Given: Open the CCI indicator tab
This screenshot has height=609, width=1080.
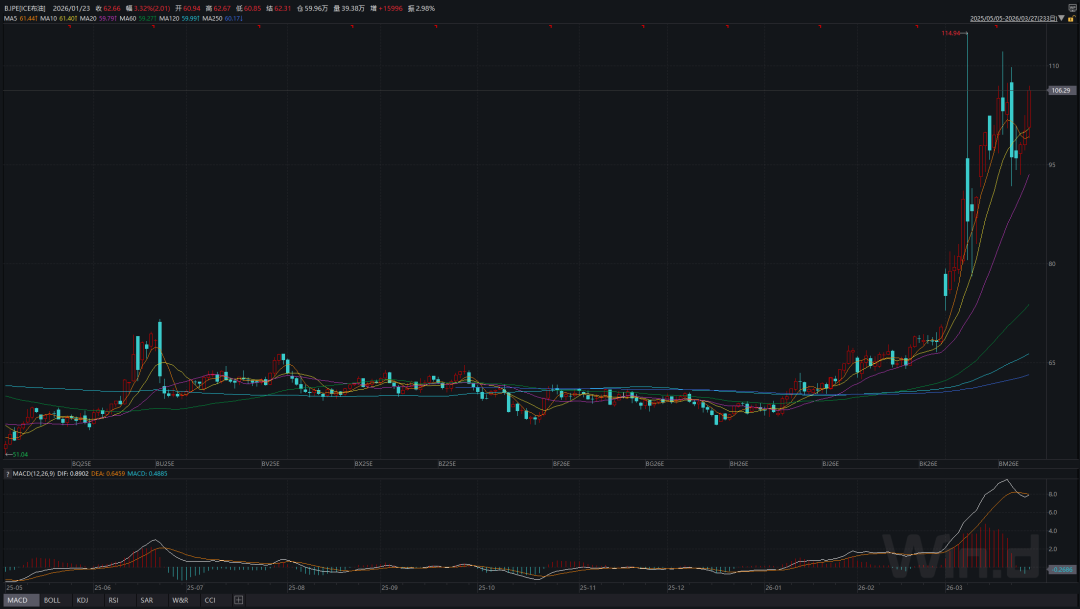Looking at the screenshot, I should pyautogui.click(x=210, y=600).
